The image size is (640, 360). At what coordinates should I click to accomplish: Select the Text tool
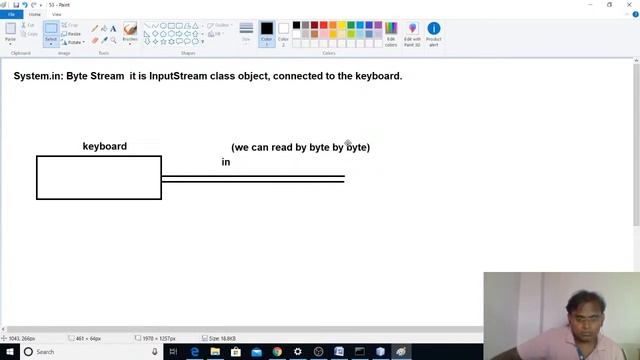pyautogui.click(x=113, y=29)
